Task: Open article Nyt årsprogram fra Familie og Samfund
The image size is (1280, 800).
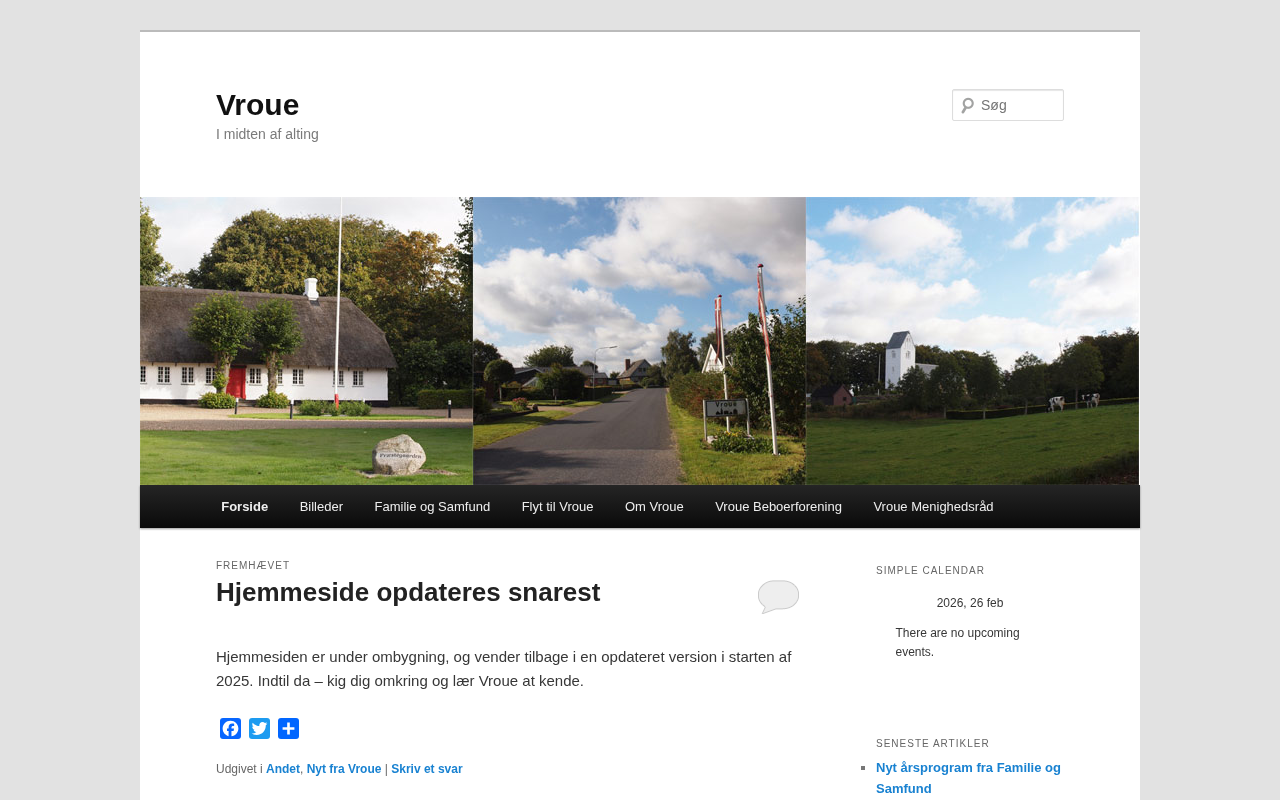Action: coord(968,778)
